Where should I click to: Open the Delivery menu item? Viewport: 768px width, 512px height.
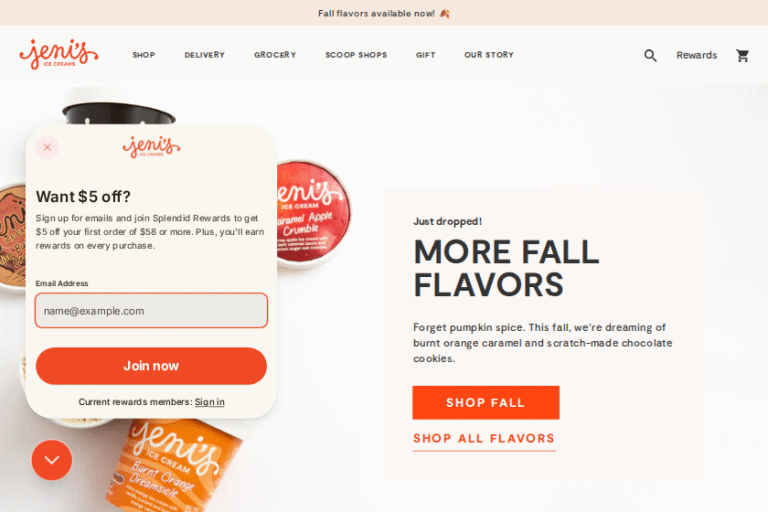pyautogui.click(x=205, y=55)
